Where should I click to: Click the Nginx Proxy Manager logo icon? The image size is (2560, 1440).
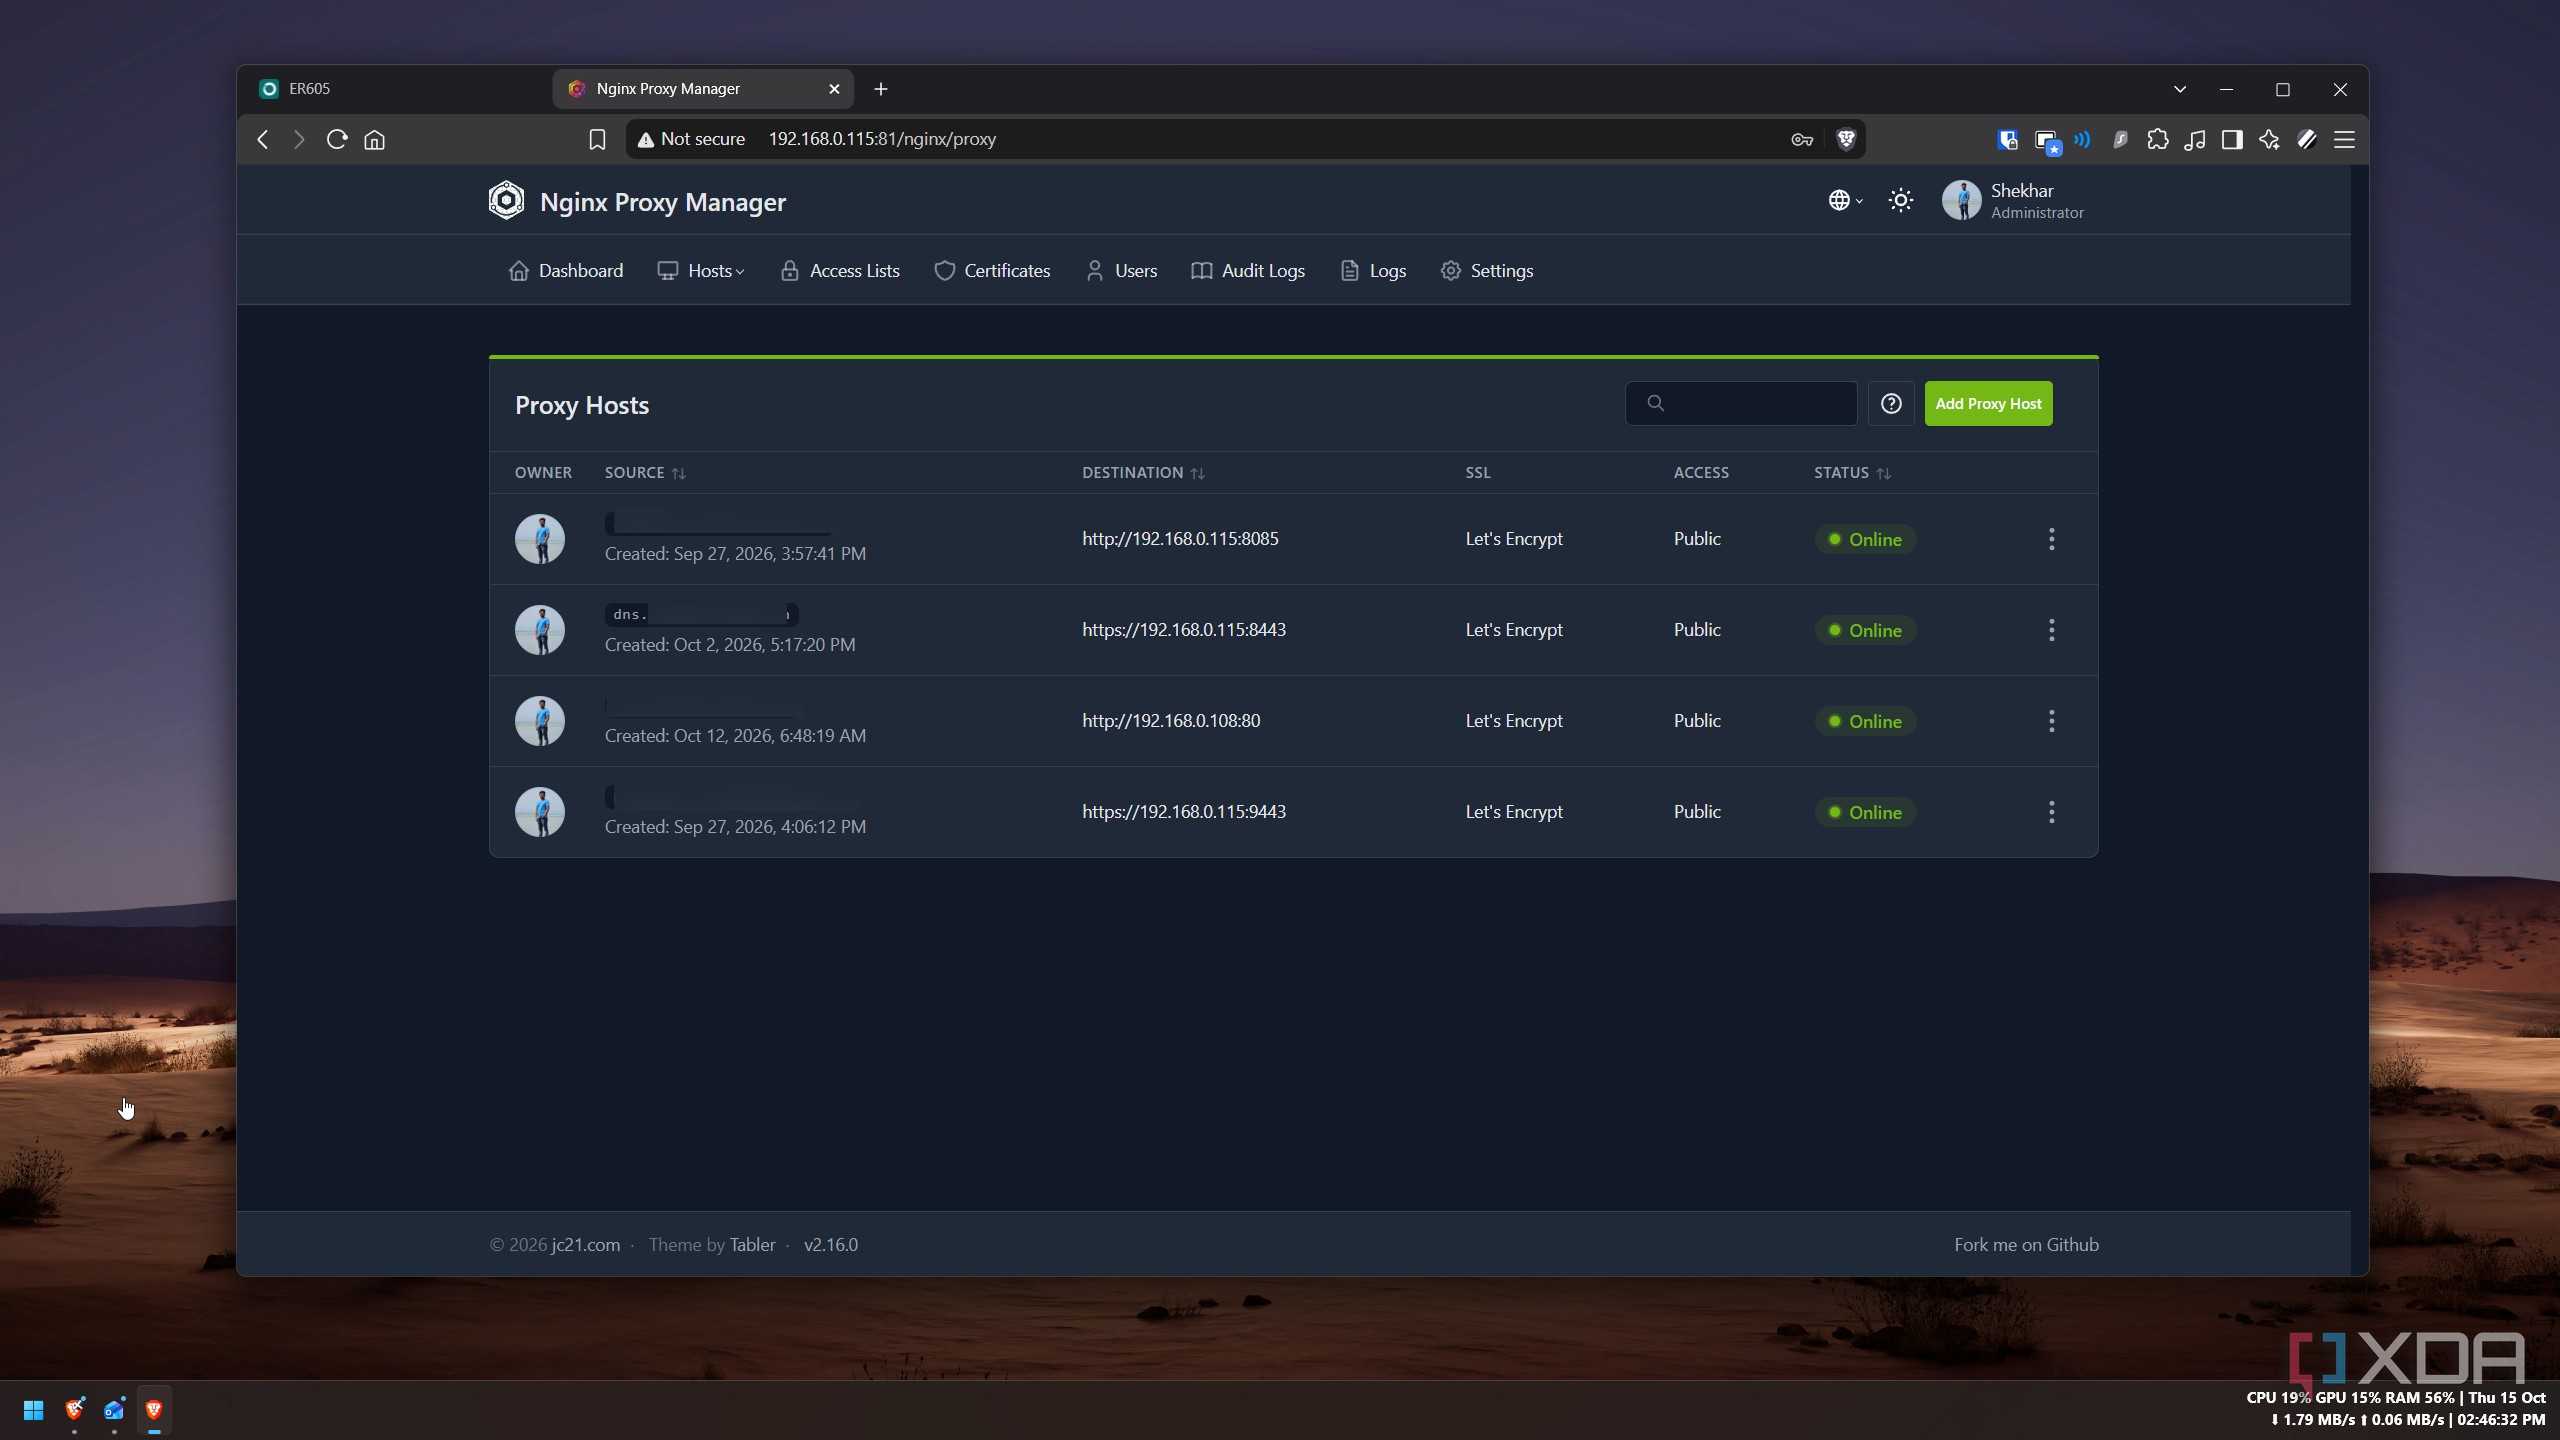pos(506,201)
